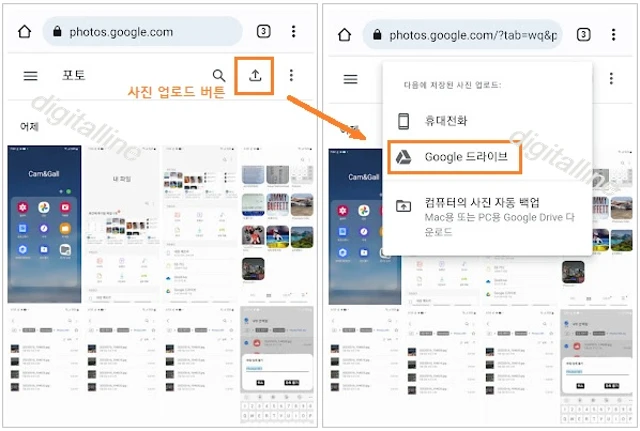Screen dimensions: 640x431
Task: Click lock icon in left address bar
Action: point(57,31)
